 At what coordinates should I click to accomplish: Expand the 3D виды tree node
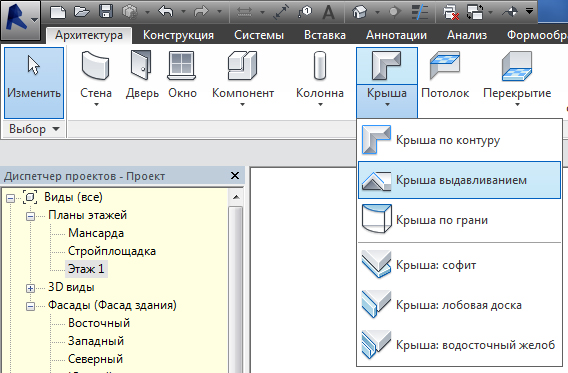[30, 288]
